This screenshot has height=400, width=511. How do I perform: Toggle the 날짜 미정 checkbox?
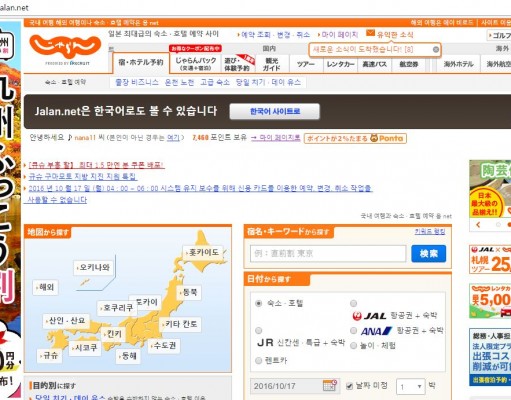click(349, 386)
